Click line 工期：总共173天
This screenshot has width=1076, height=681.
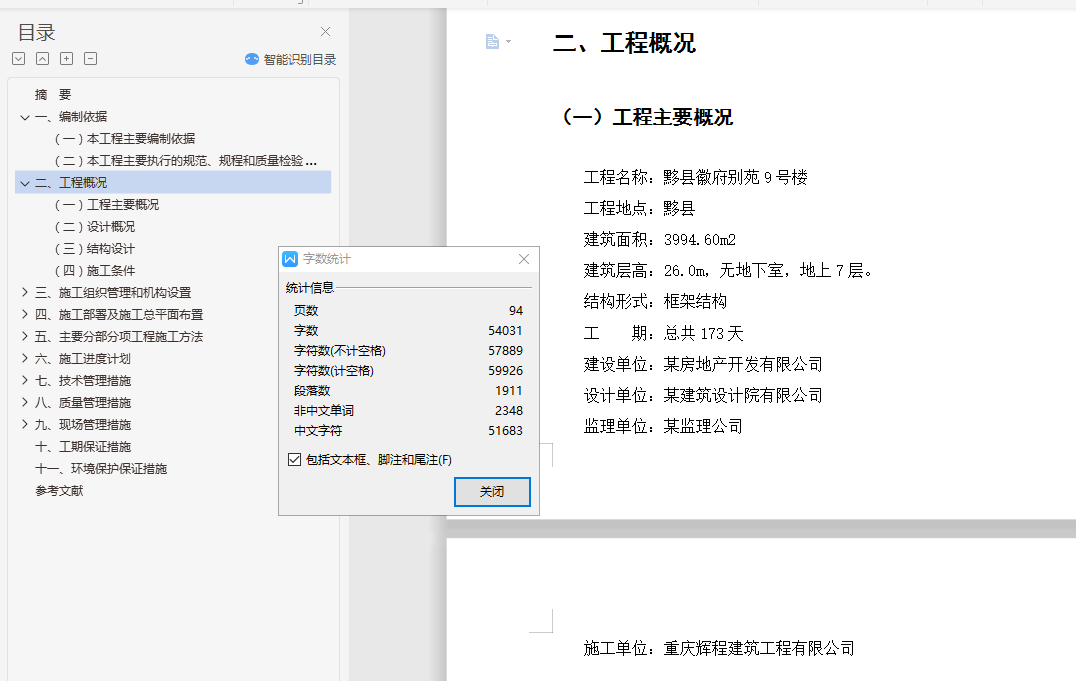(x=663, y=333)
